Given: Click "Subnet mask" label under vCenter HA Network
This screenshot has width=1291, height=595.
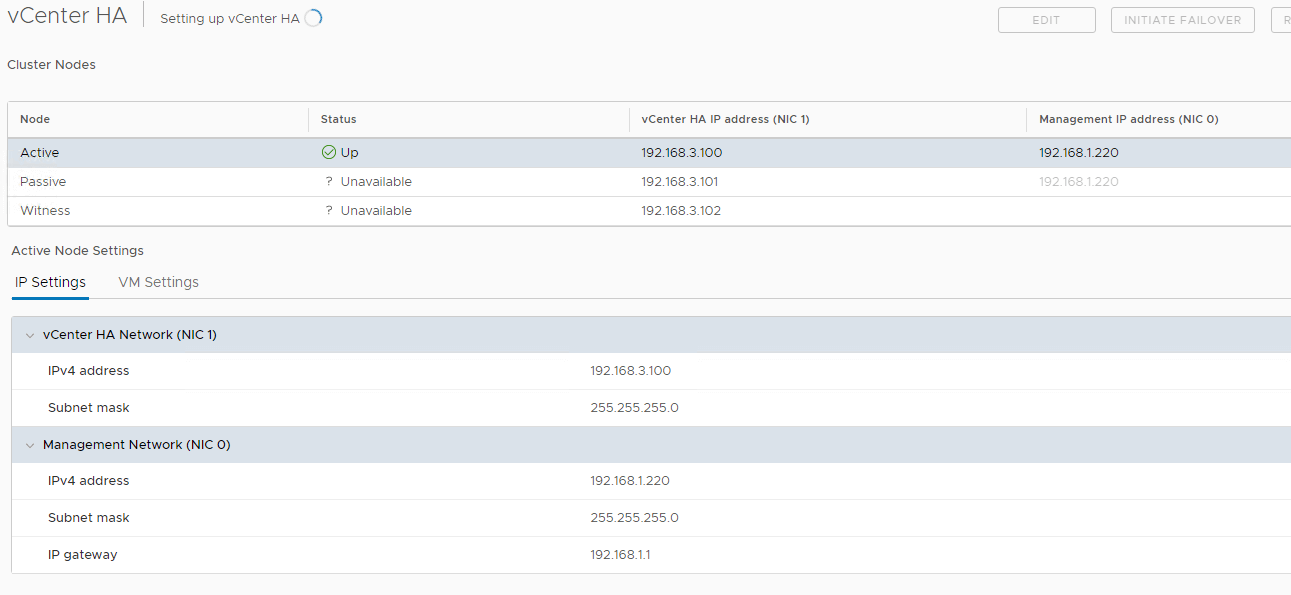Looking at the screenshot, I should point(89,408).
